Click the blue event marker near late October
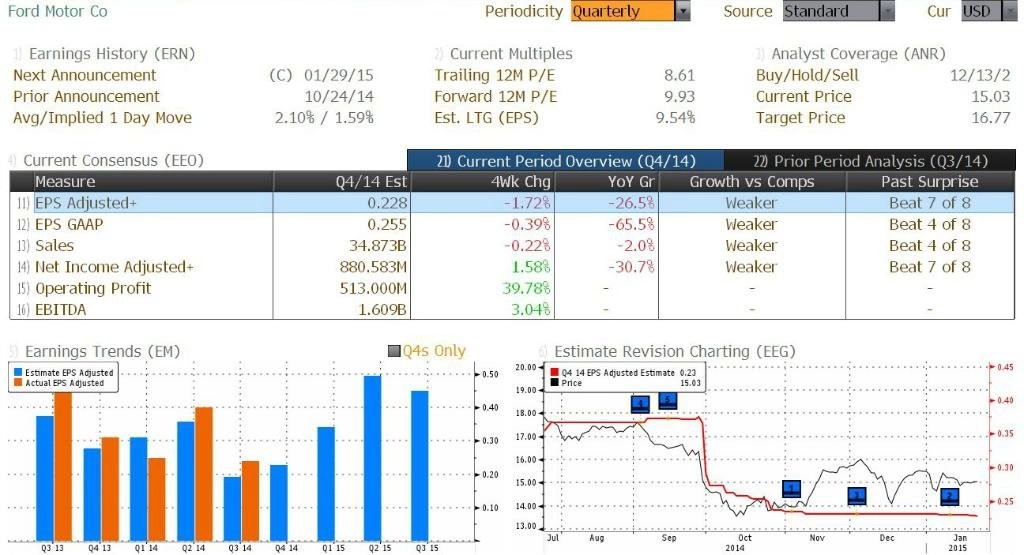Image resolution: width=1024 pixels, height=555 pixels. [791, 489]
